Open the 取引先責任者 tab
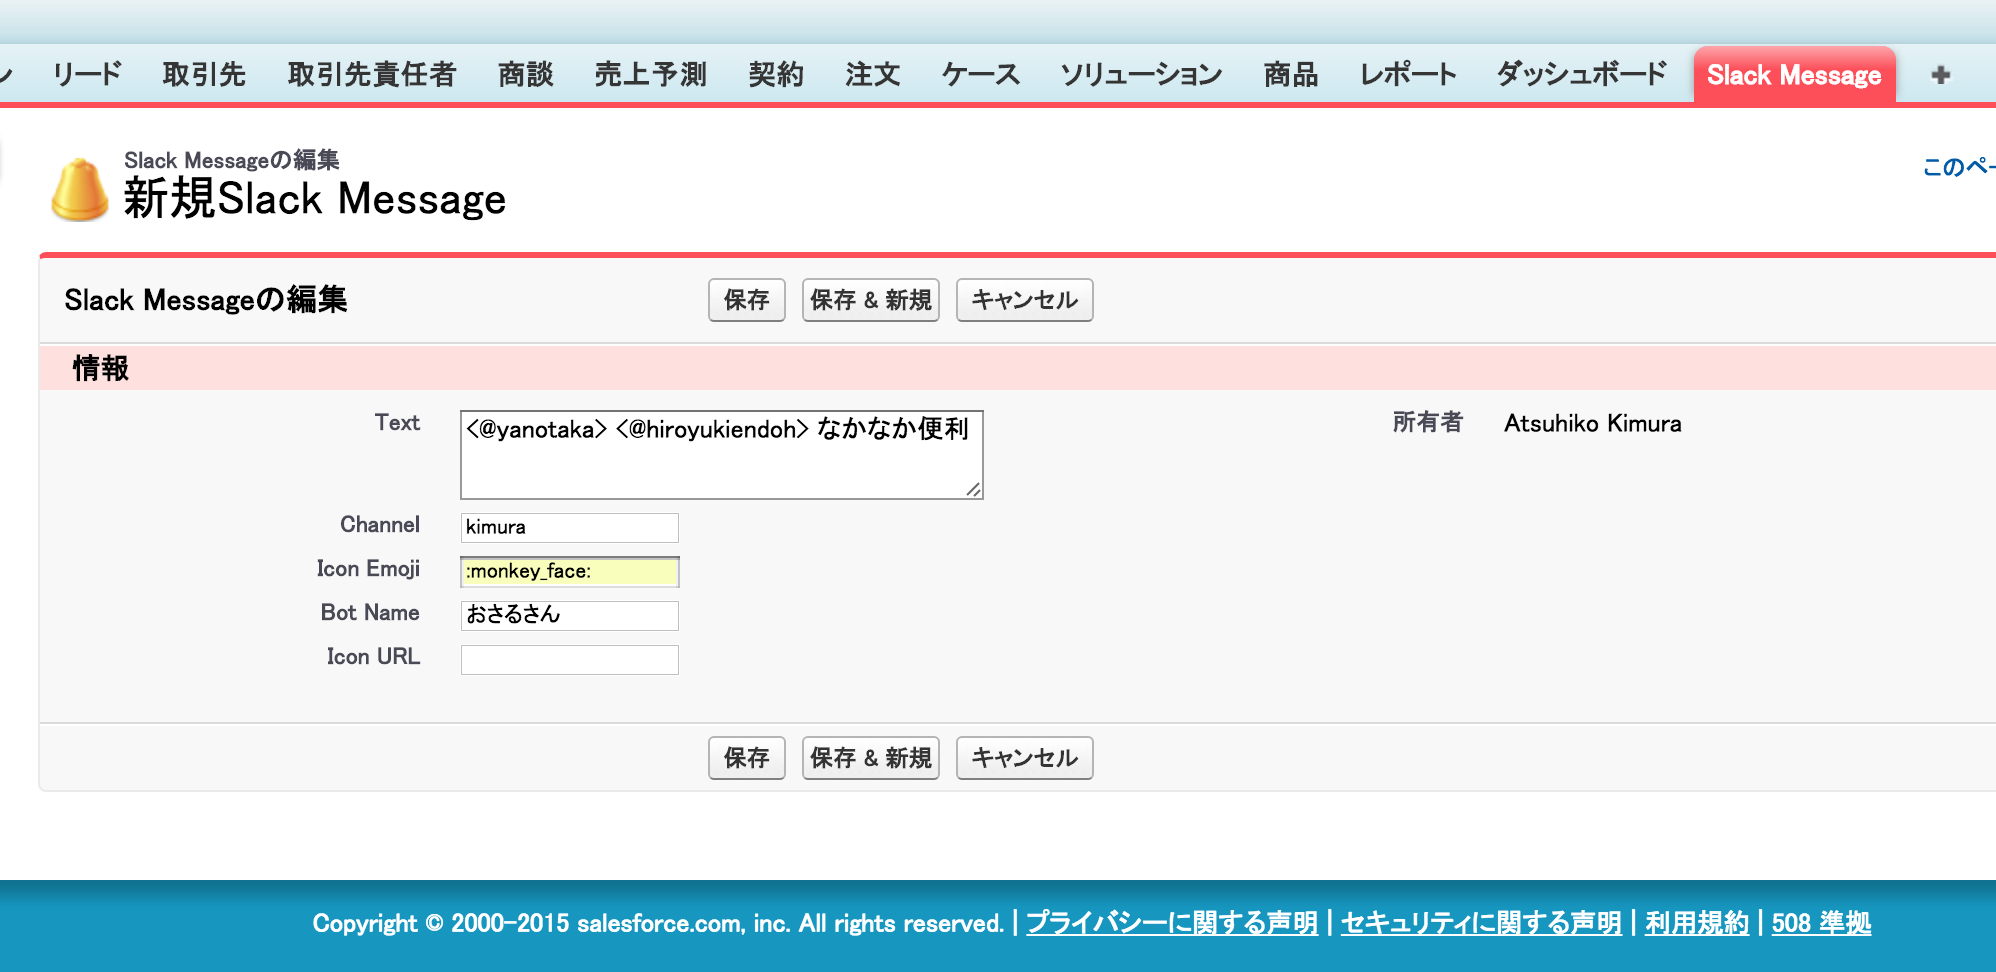The height and width of the screenshot is (972, 1996). (x=371, y=74)
